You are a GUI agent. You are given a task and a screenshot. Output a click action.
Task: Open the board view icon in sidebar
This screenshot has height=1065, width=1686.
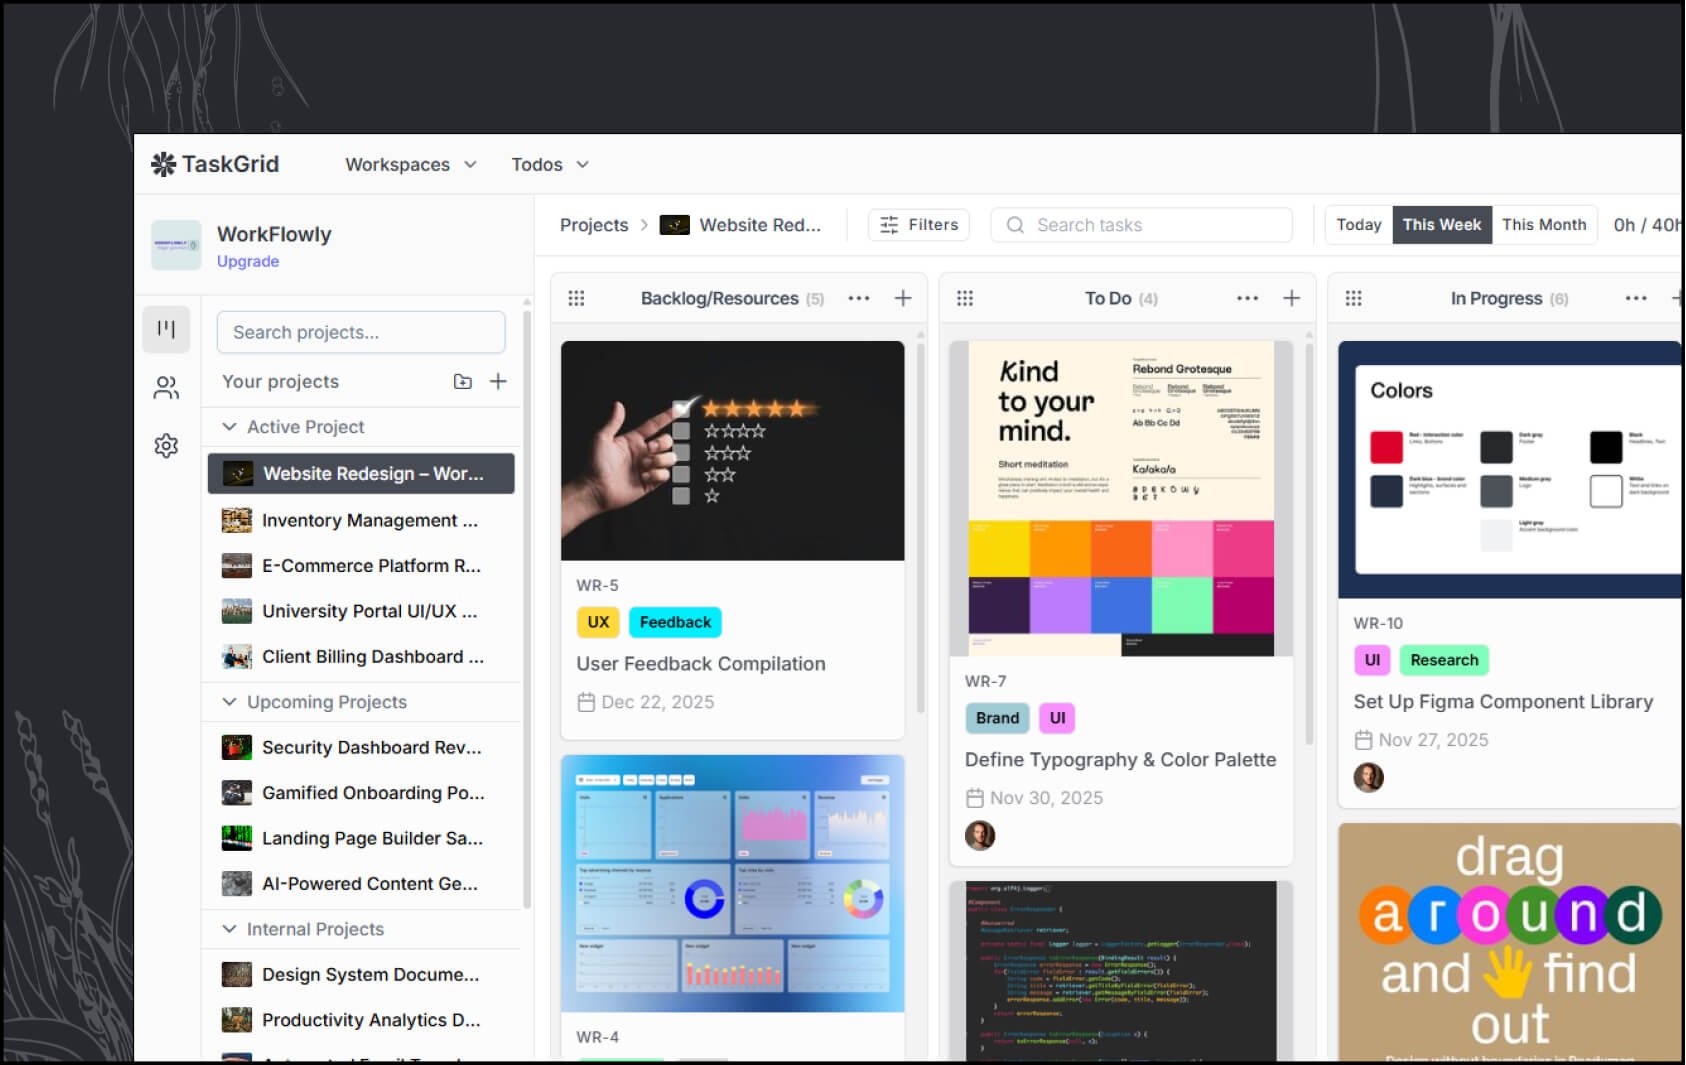[166, 329]
